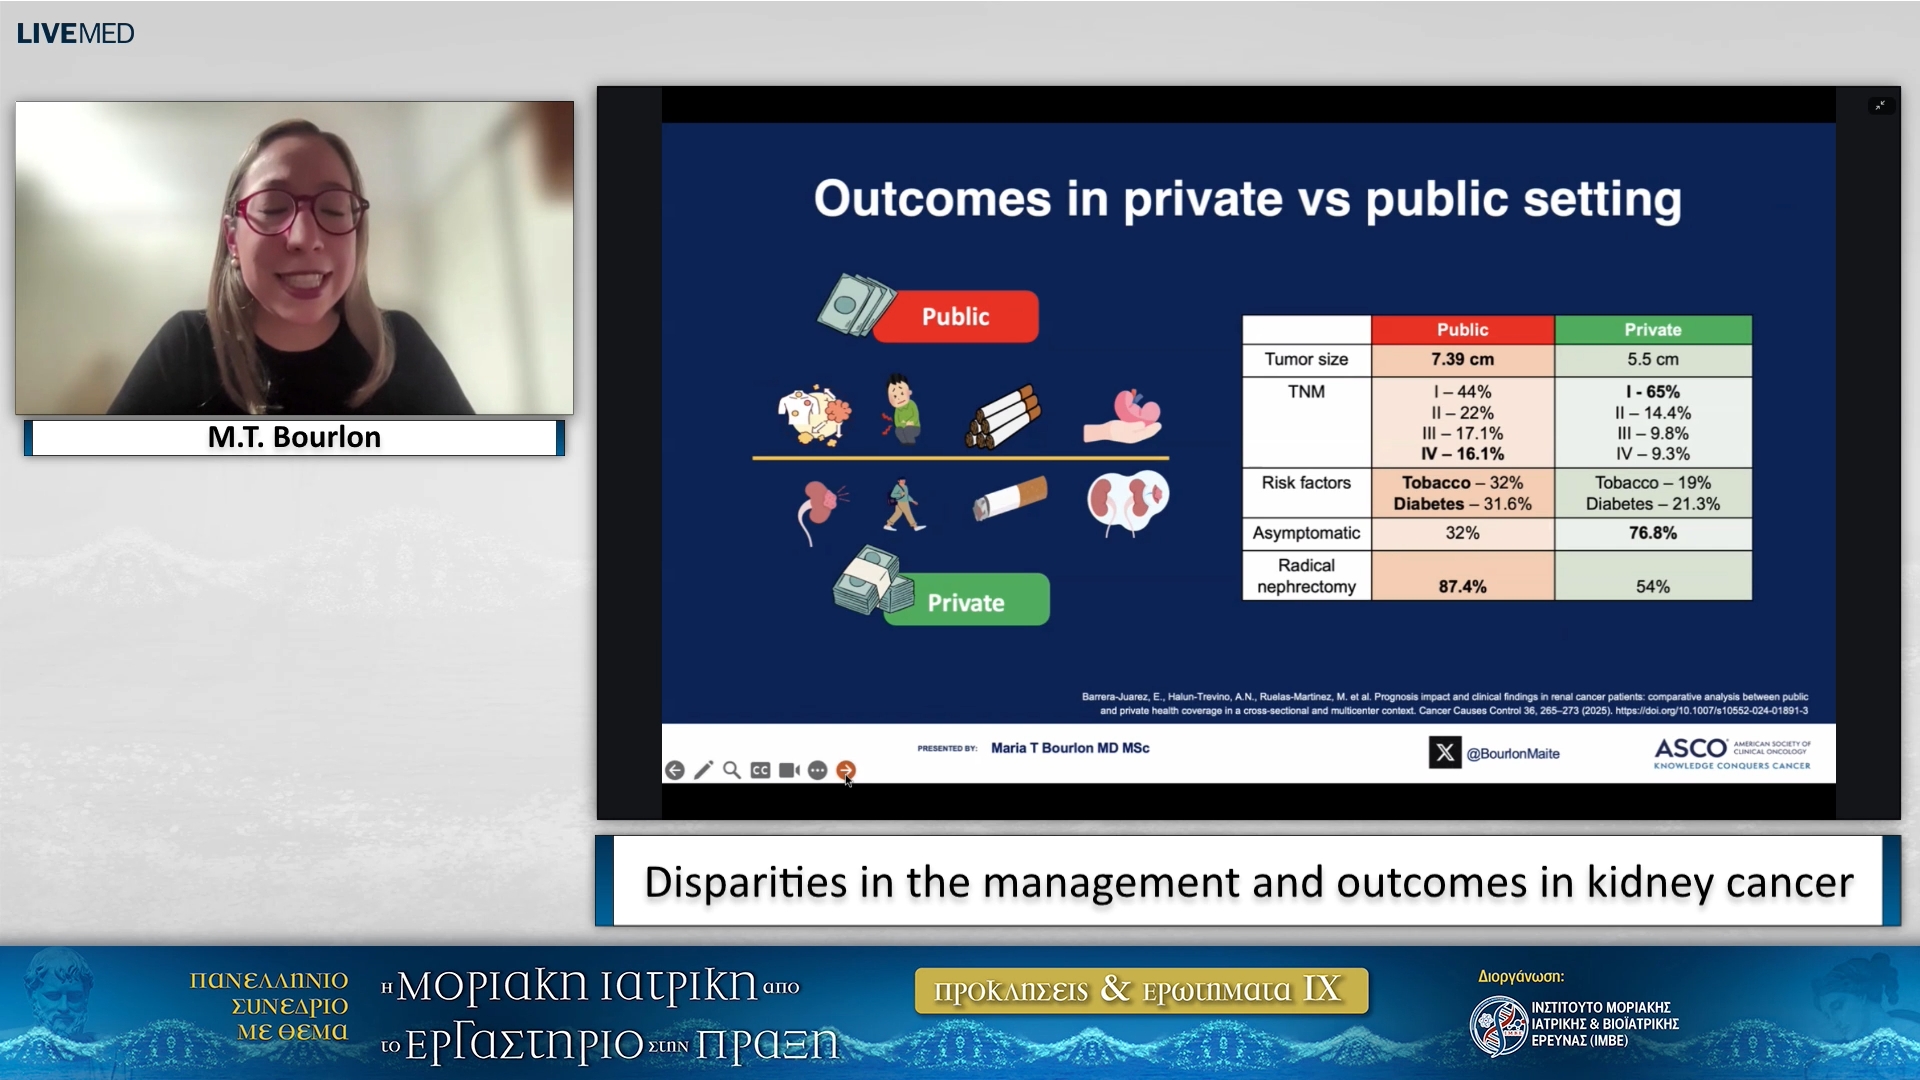
Task: Click the X logo near @BourlonMaite
Action: tap(1445, 753)
